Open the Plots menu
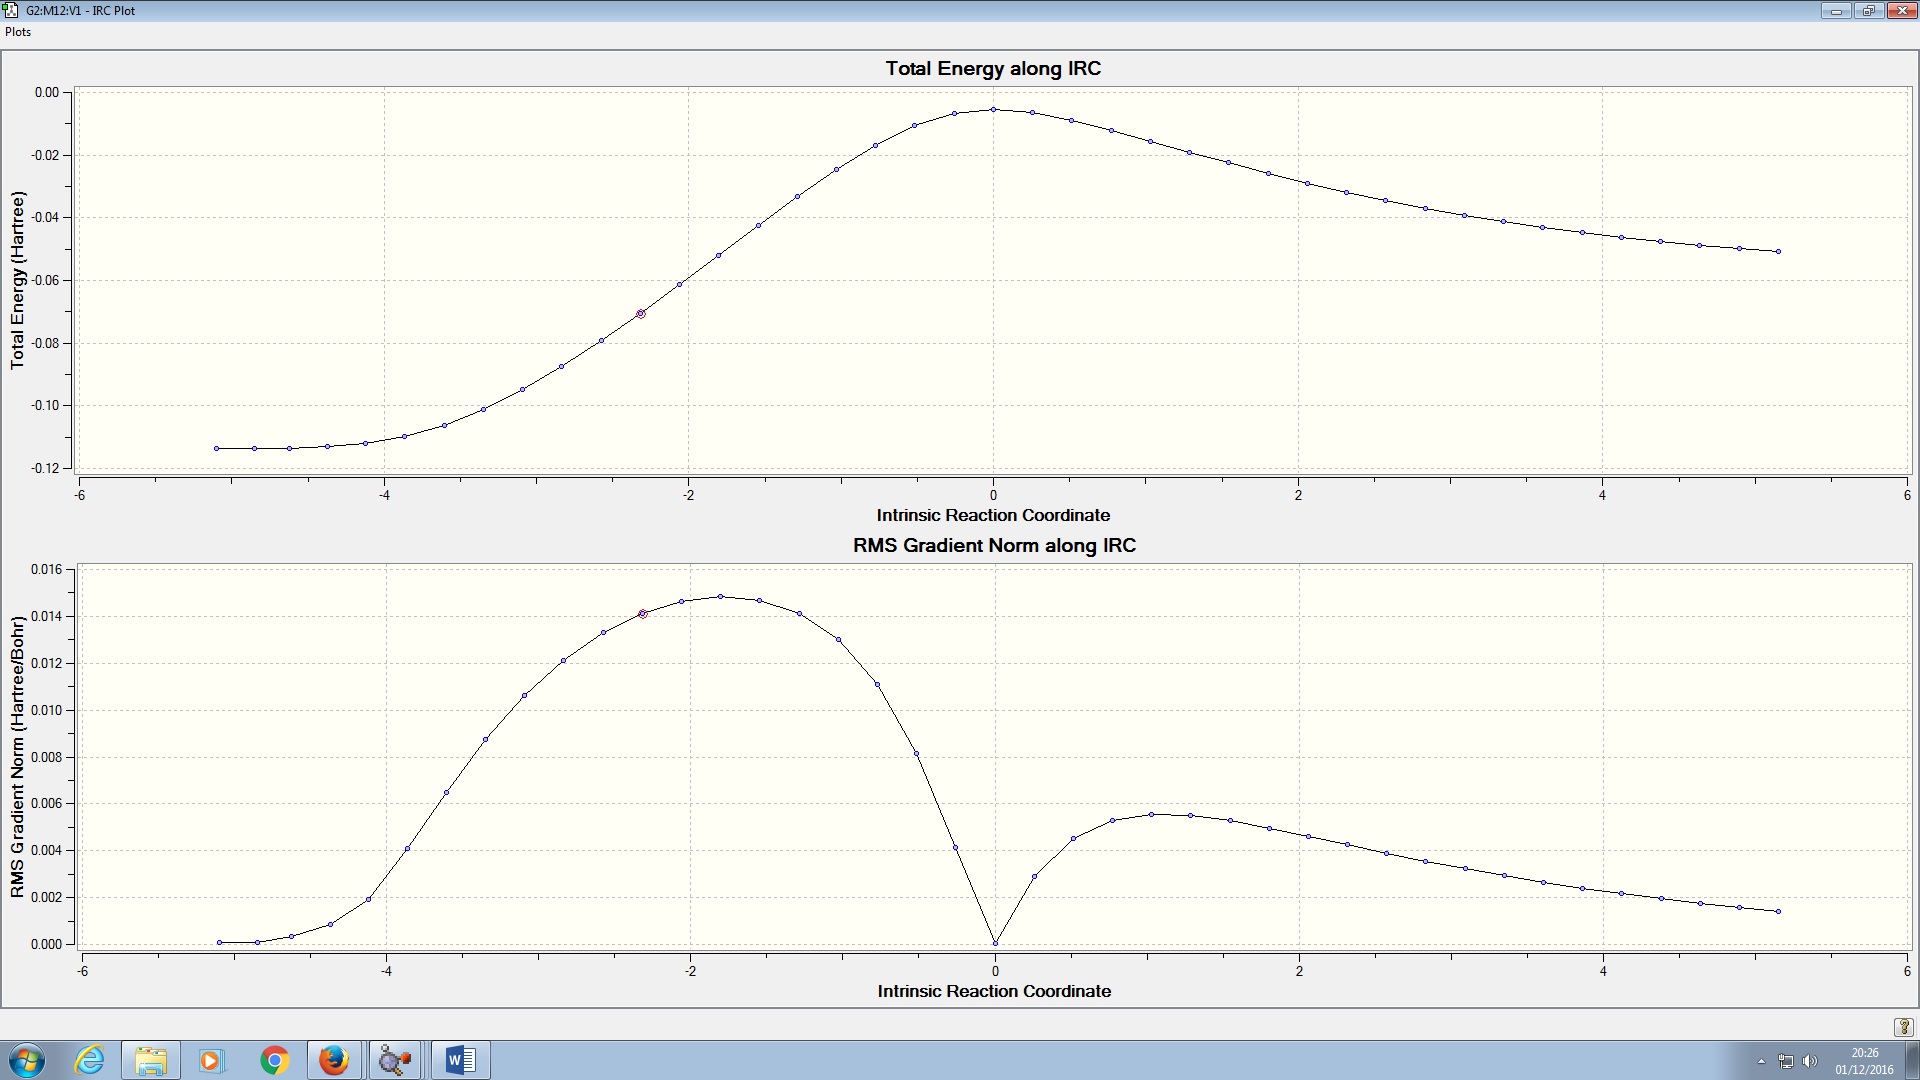 (18, 32)
